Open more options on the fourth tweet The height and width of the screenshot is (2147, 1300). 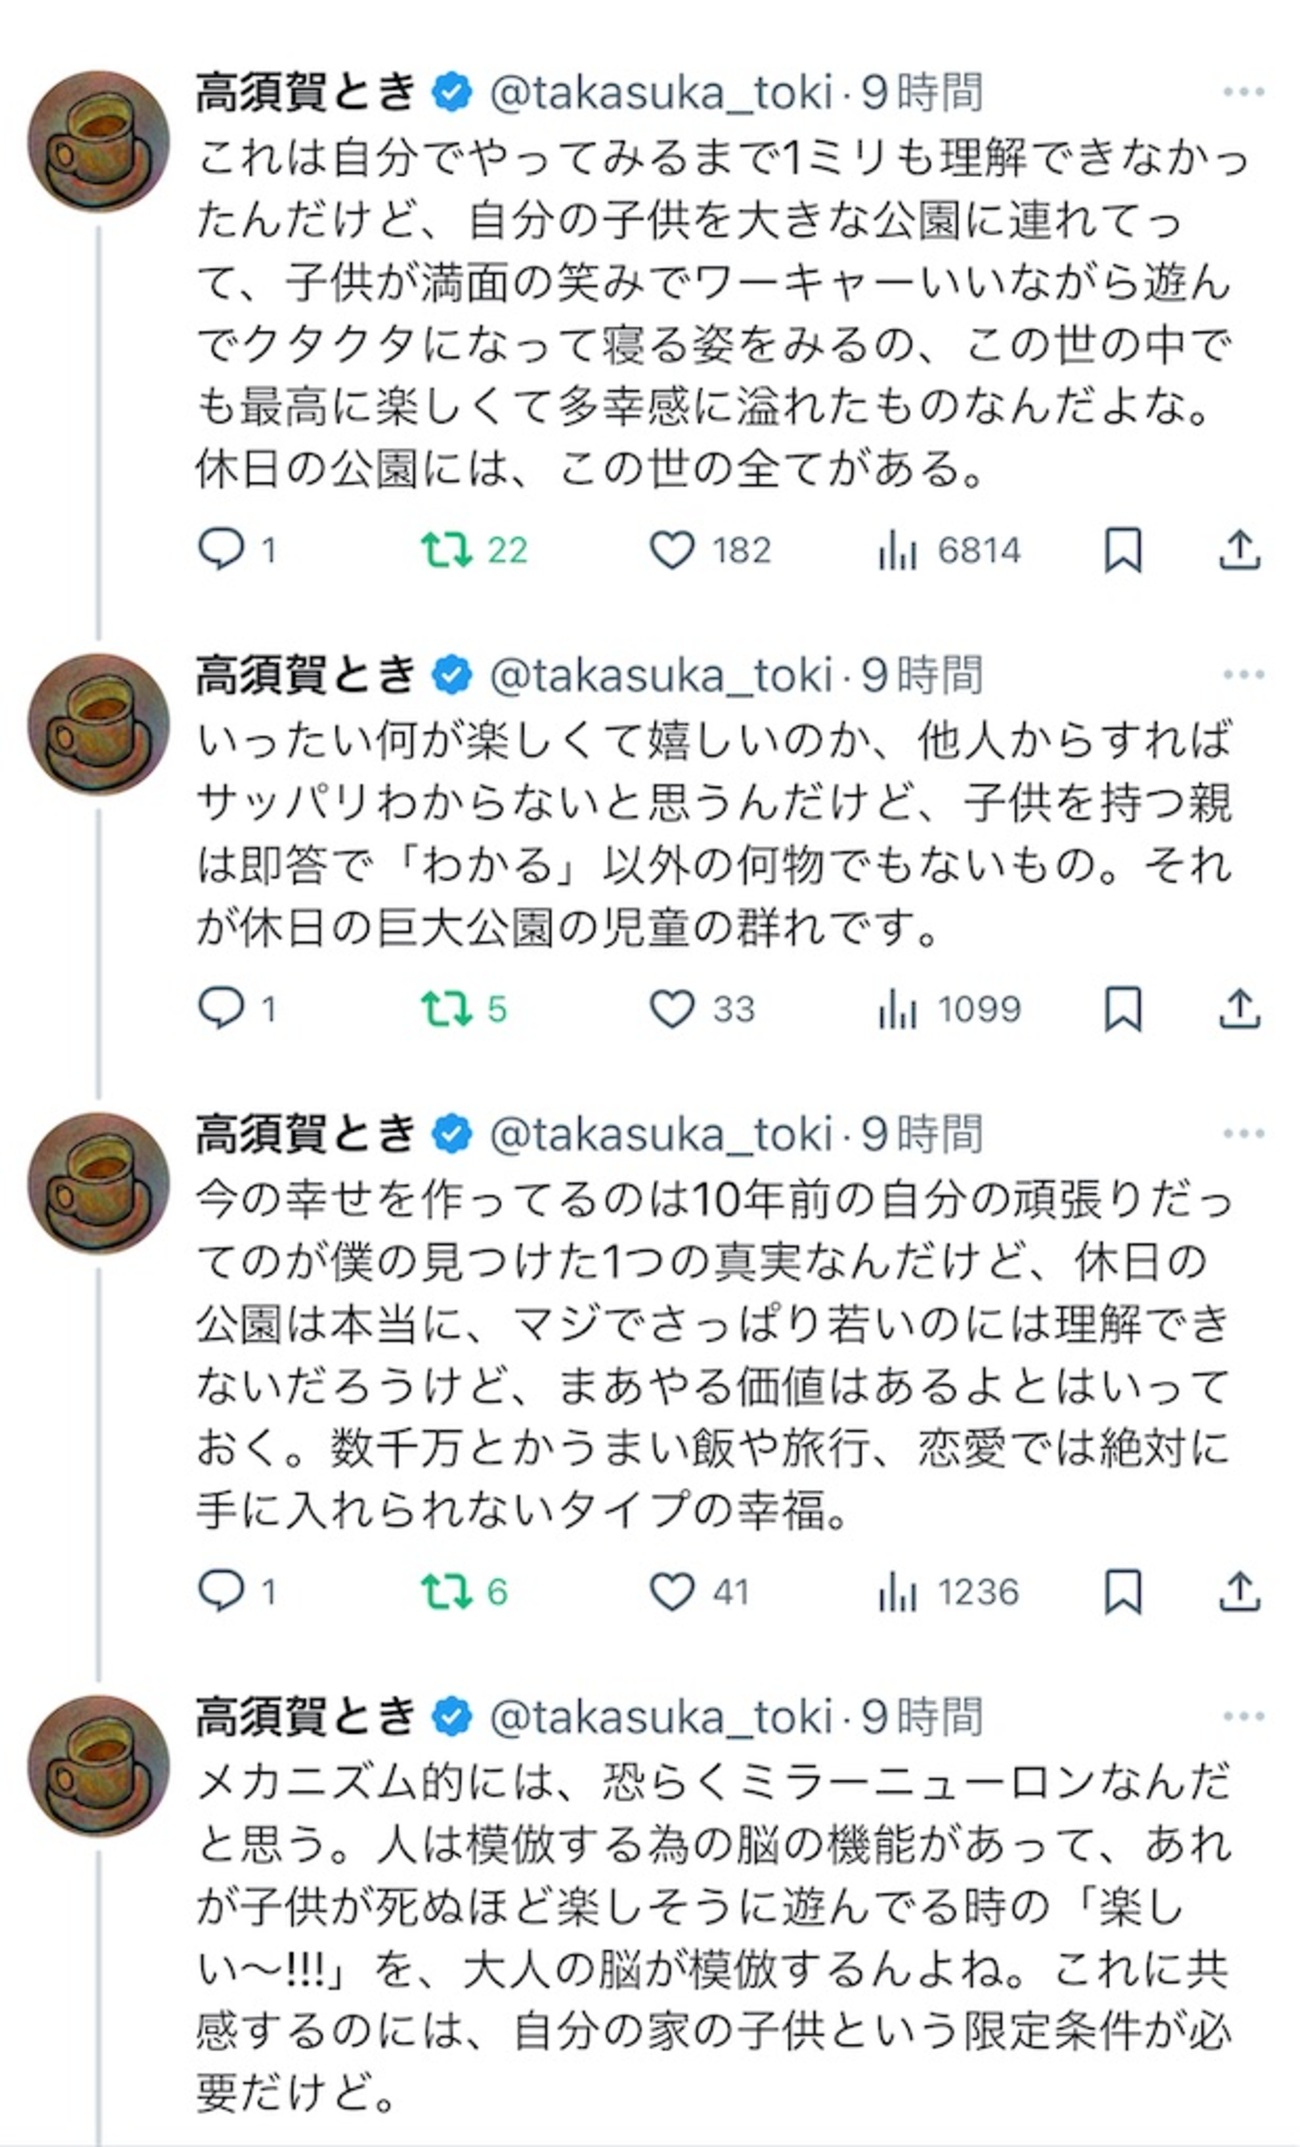click(1243, 1717)
